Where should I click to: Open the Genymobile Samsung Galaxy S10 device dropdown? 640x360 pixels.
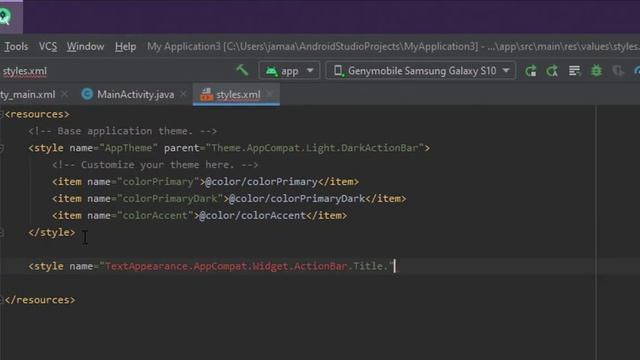[420, 71]
